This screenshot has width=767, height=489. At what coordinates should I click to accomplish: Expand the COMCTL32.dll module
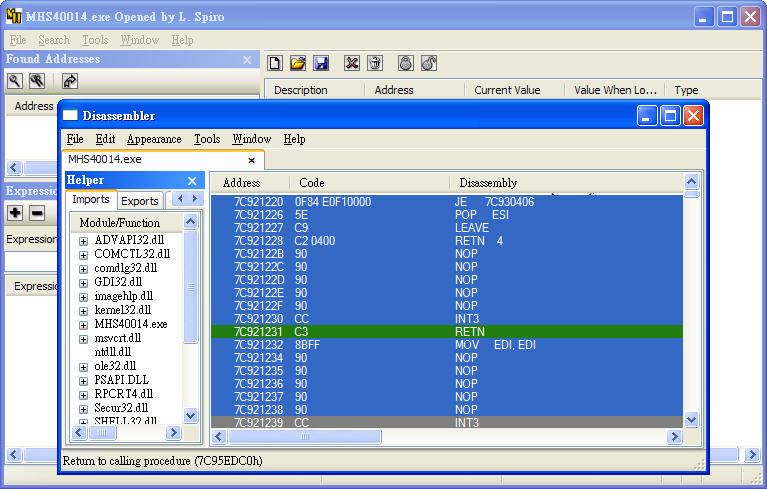coord(83,255)
